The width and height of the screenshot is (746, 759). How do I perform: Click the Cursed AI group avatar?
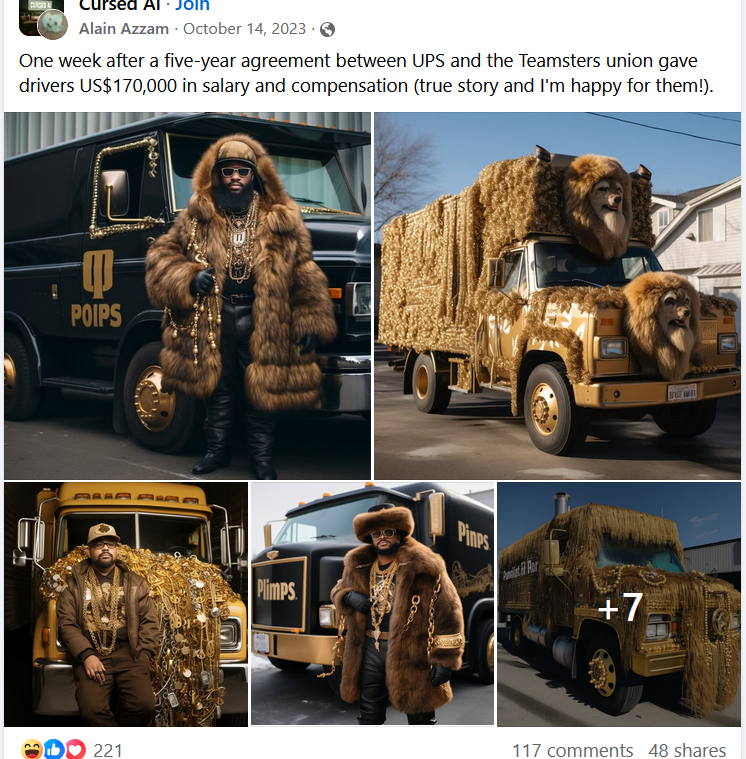(41, 17)
